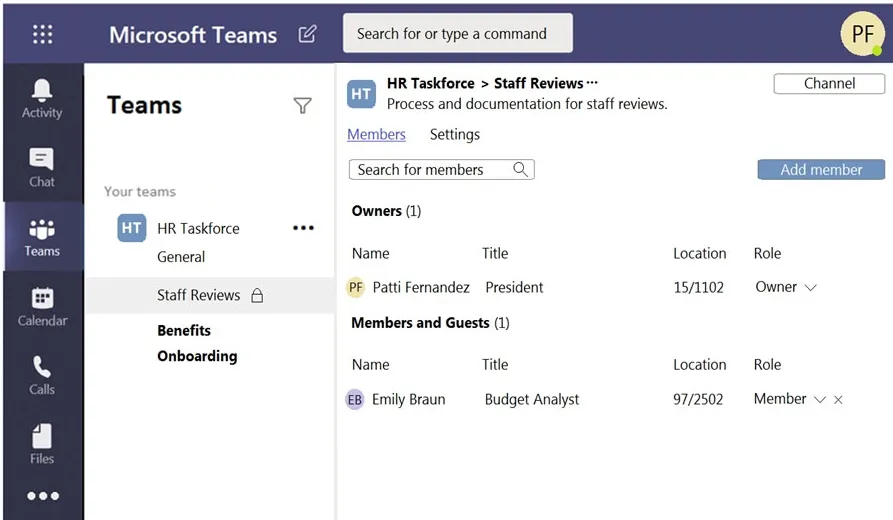Open the Onboarding channel
Viewport: 893px width, 520px height.
(197, 356)
